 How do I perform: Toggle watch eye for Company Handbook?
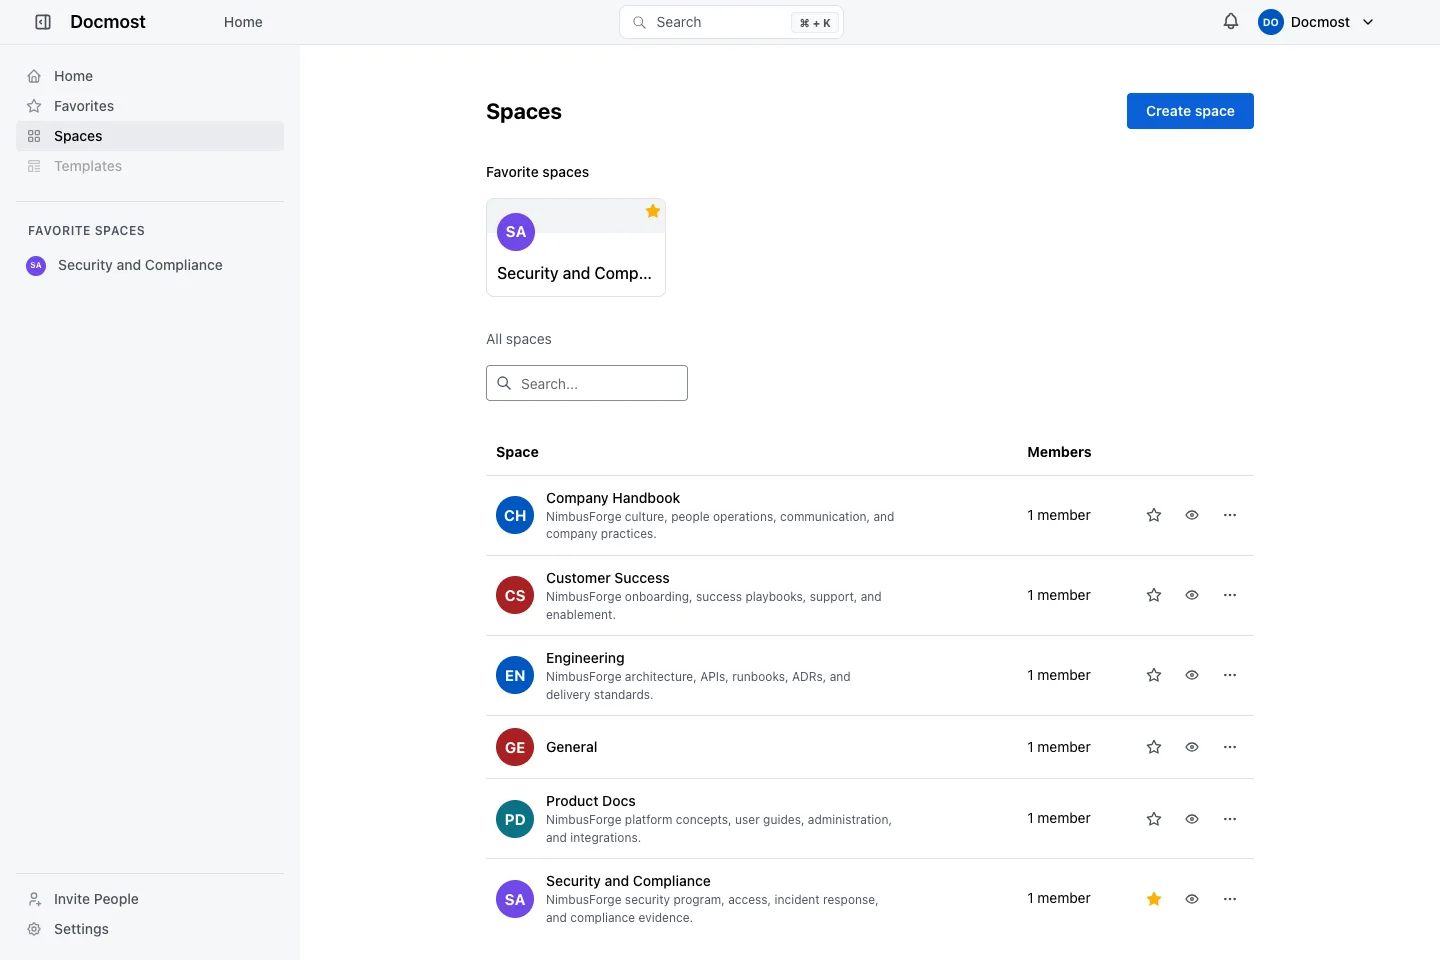pyautogui.click(x=1192, y=515)
